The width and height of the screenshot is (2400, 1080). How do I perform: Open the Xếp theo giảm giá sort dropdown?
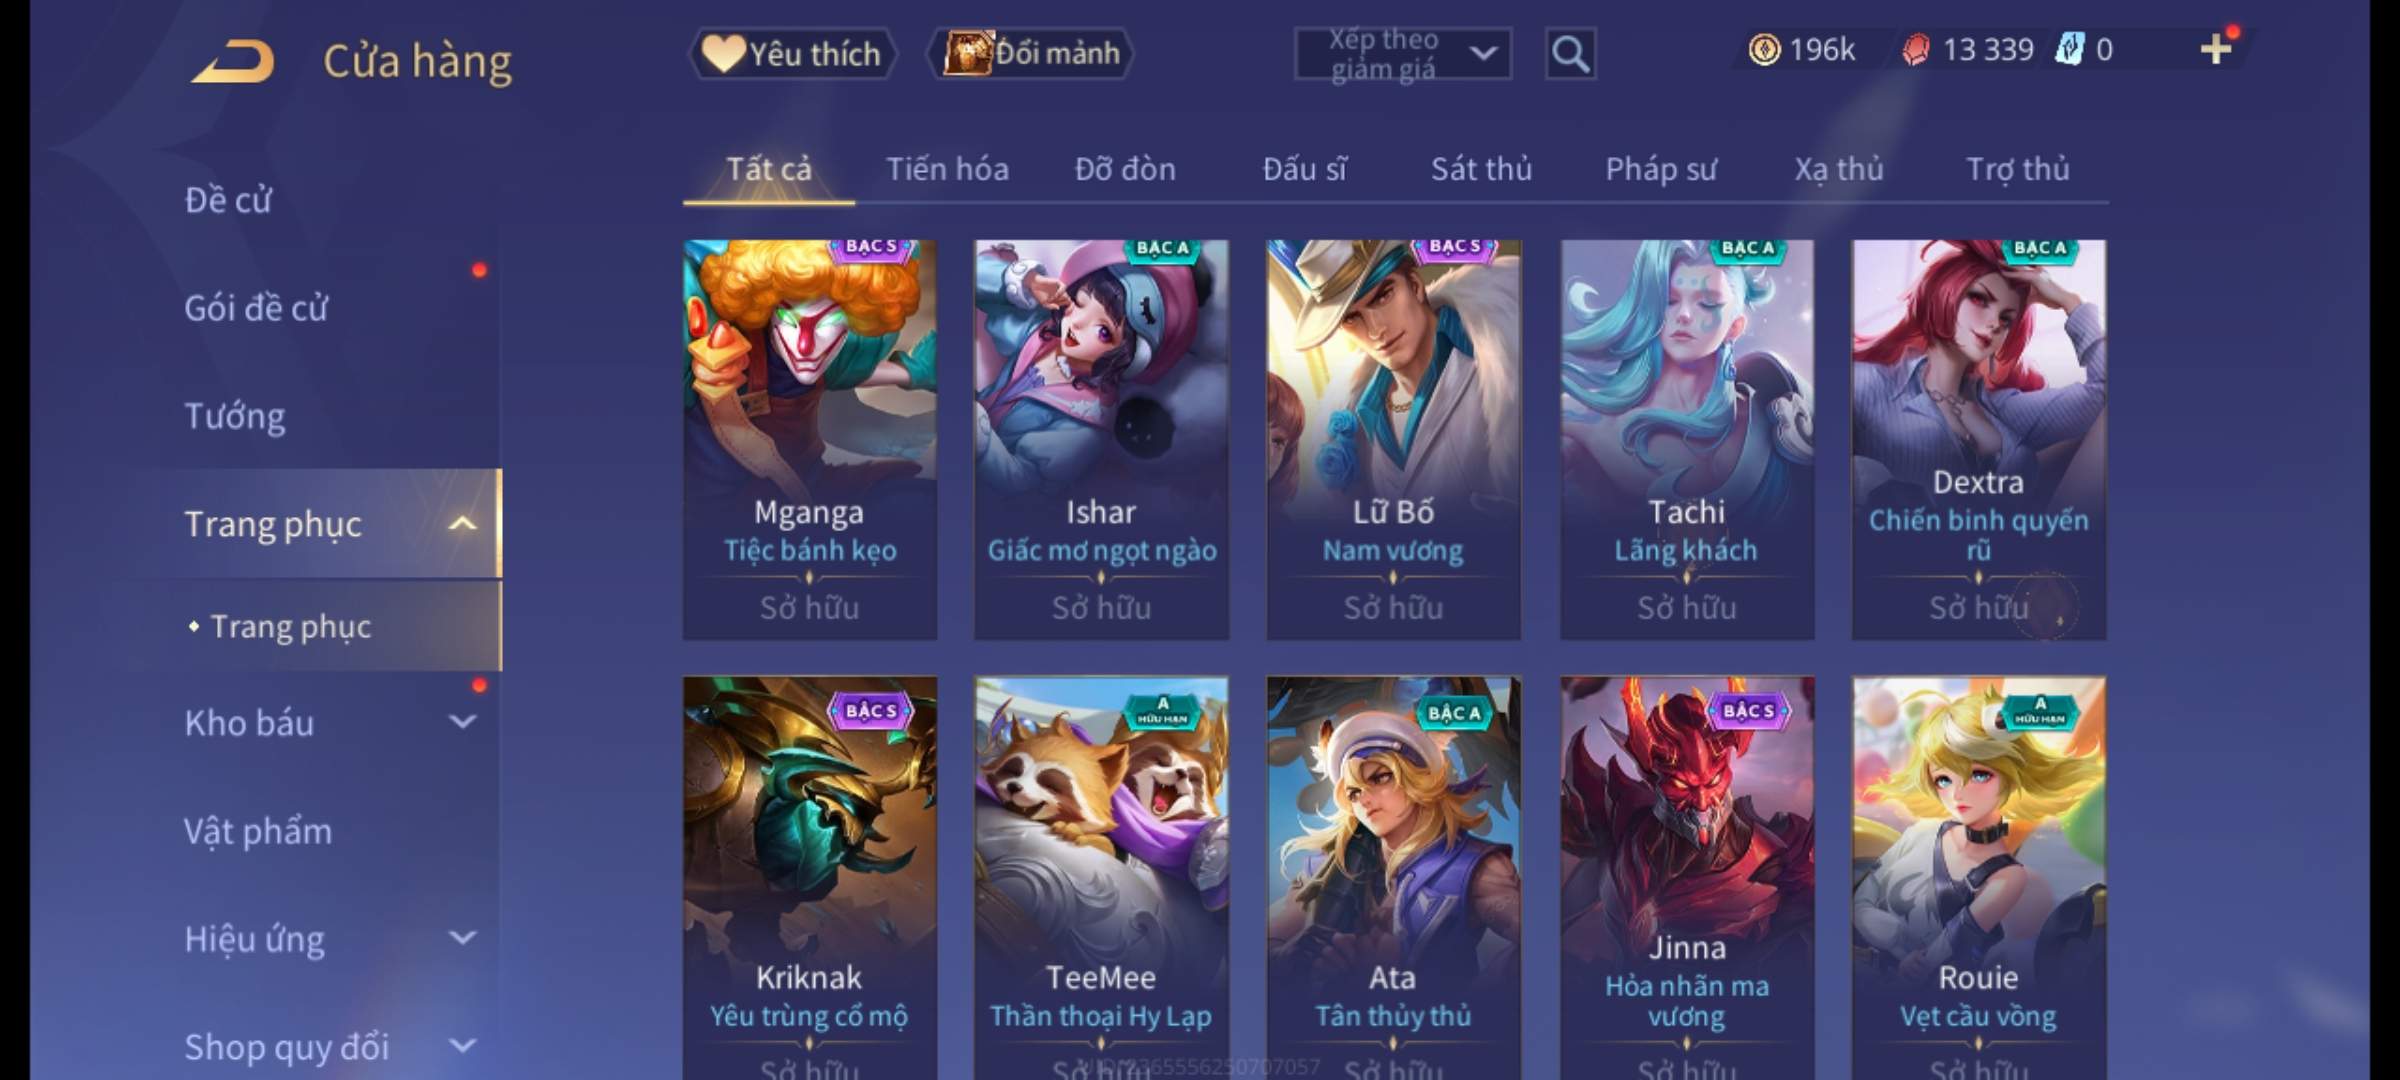click(1402, 54)
